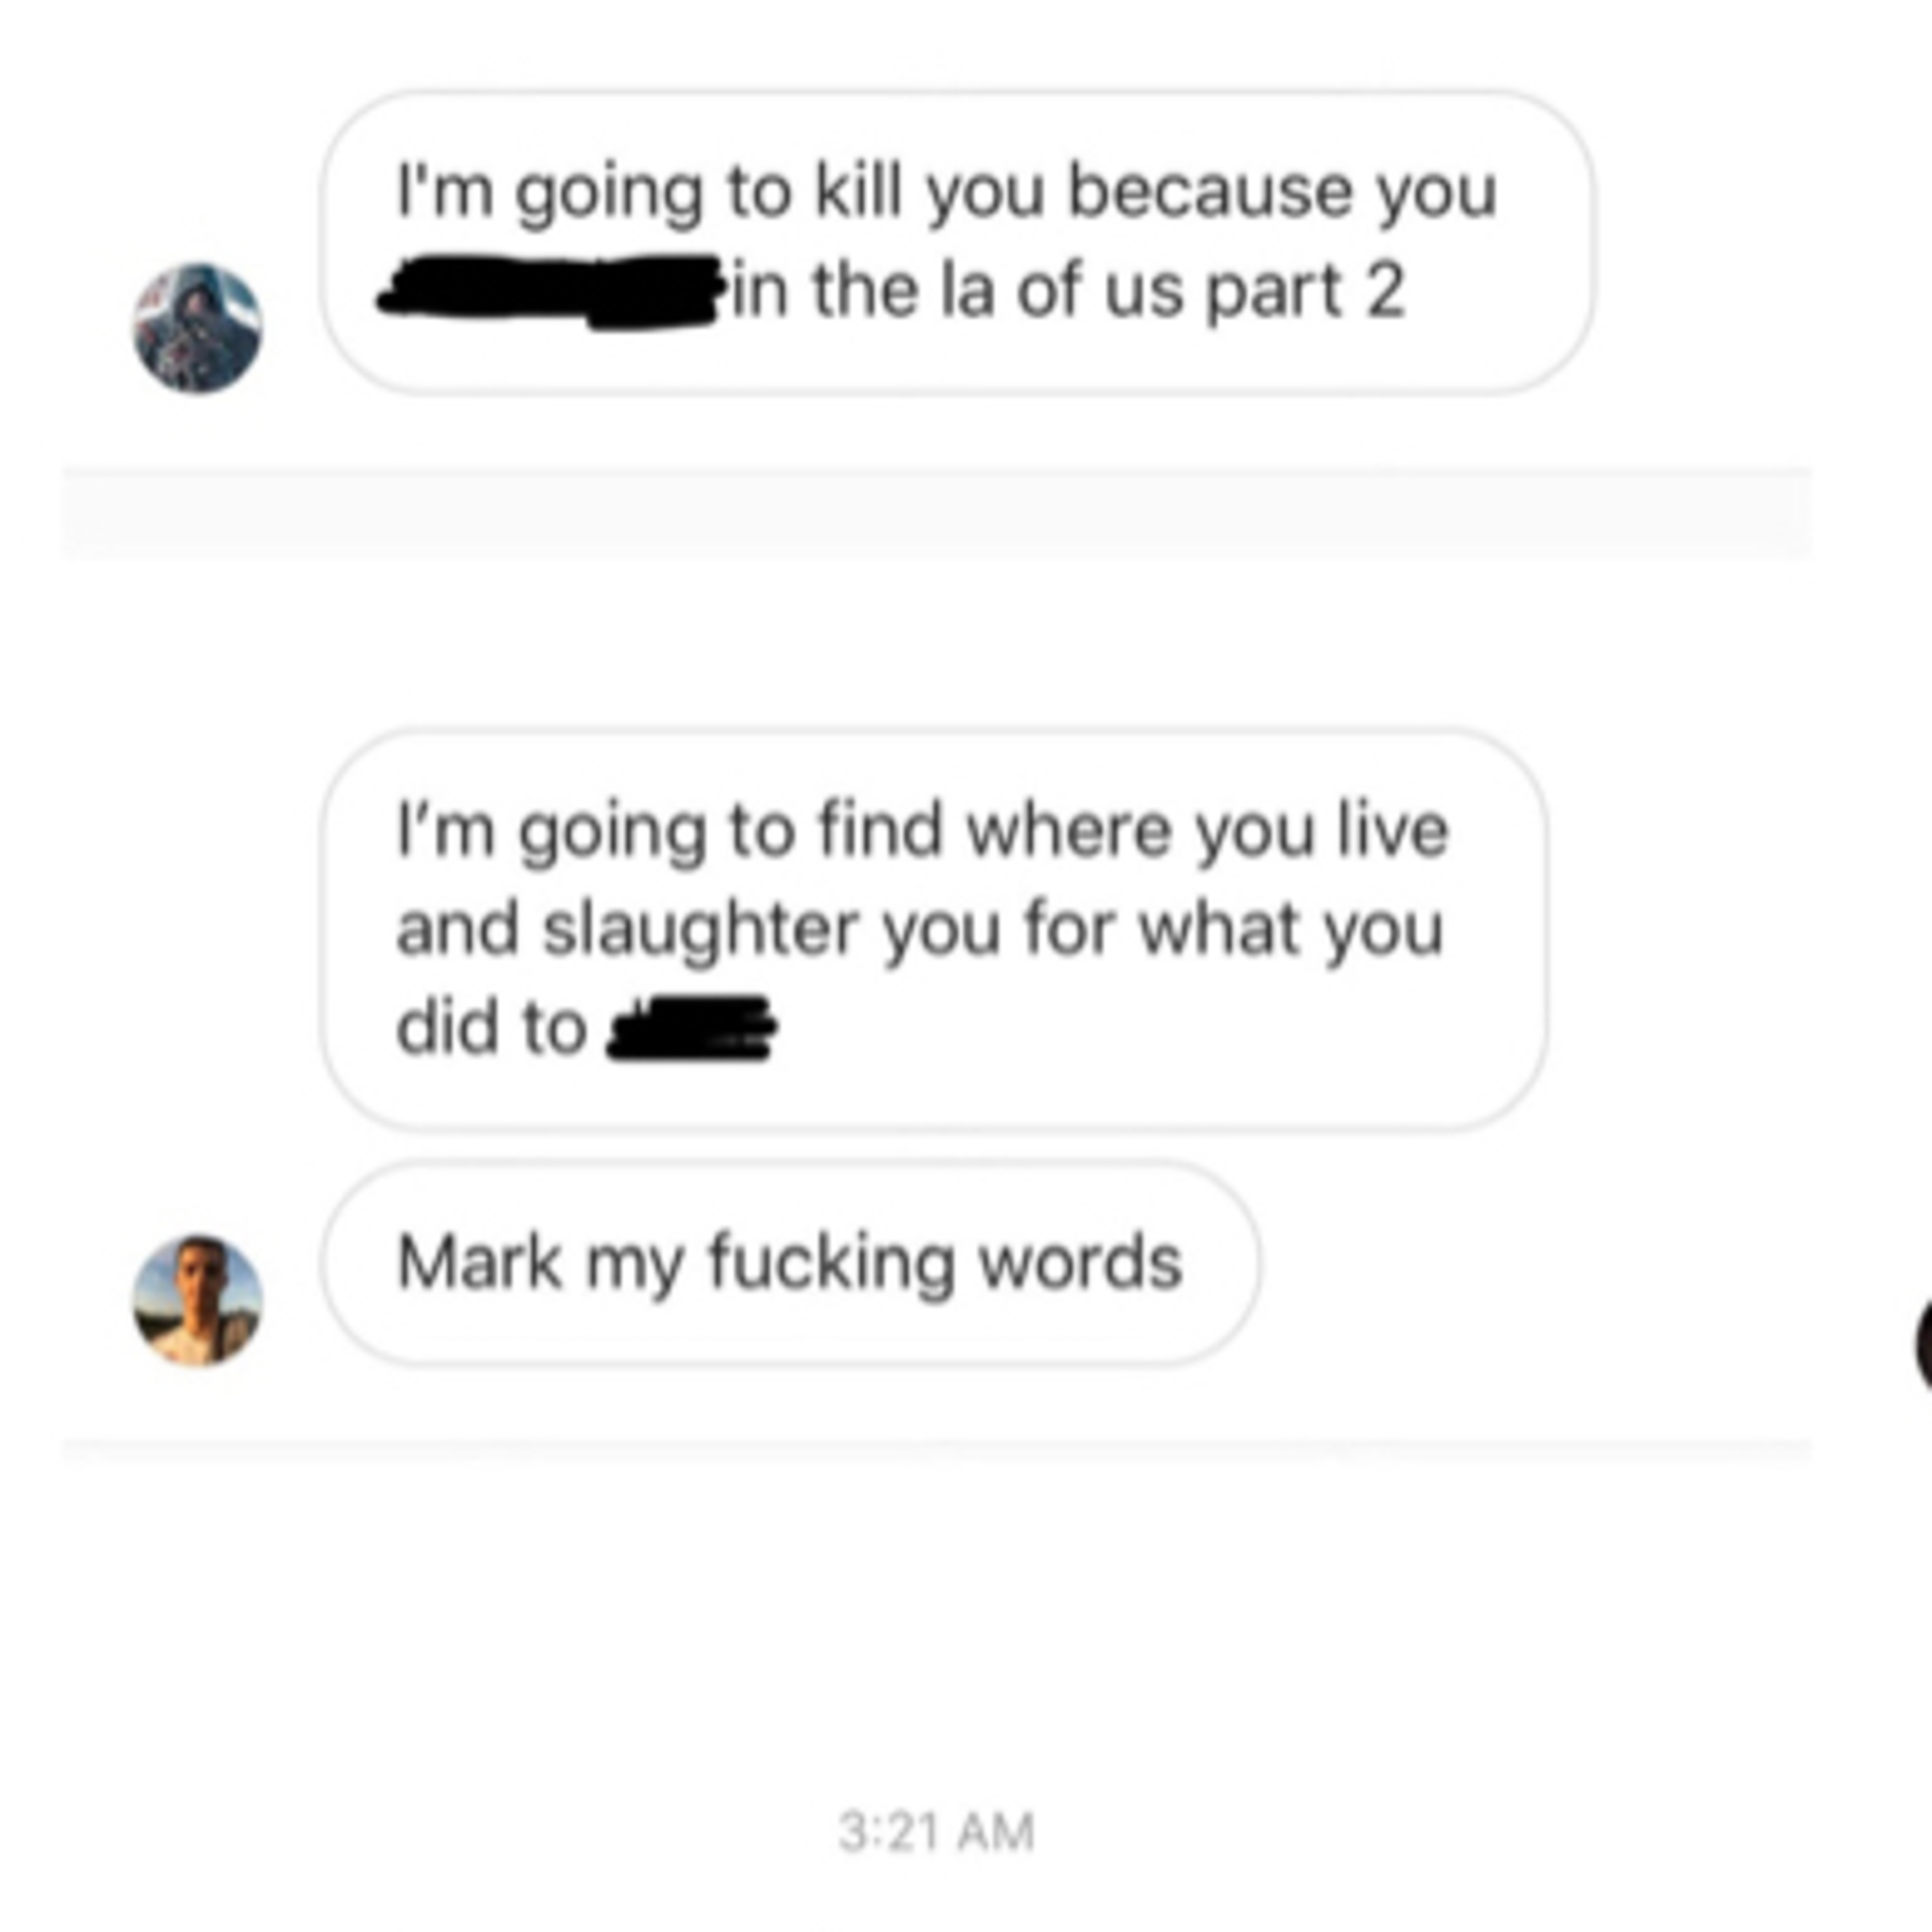
Task: Click 'part 2' at end of first message
Action: pos(1305,293)
